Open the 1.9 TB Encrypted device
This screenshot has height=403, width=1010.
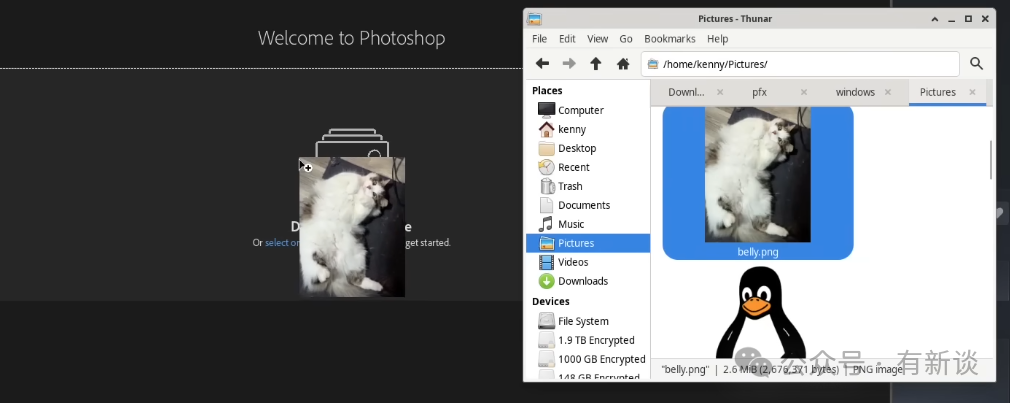[595, 340]
